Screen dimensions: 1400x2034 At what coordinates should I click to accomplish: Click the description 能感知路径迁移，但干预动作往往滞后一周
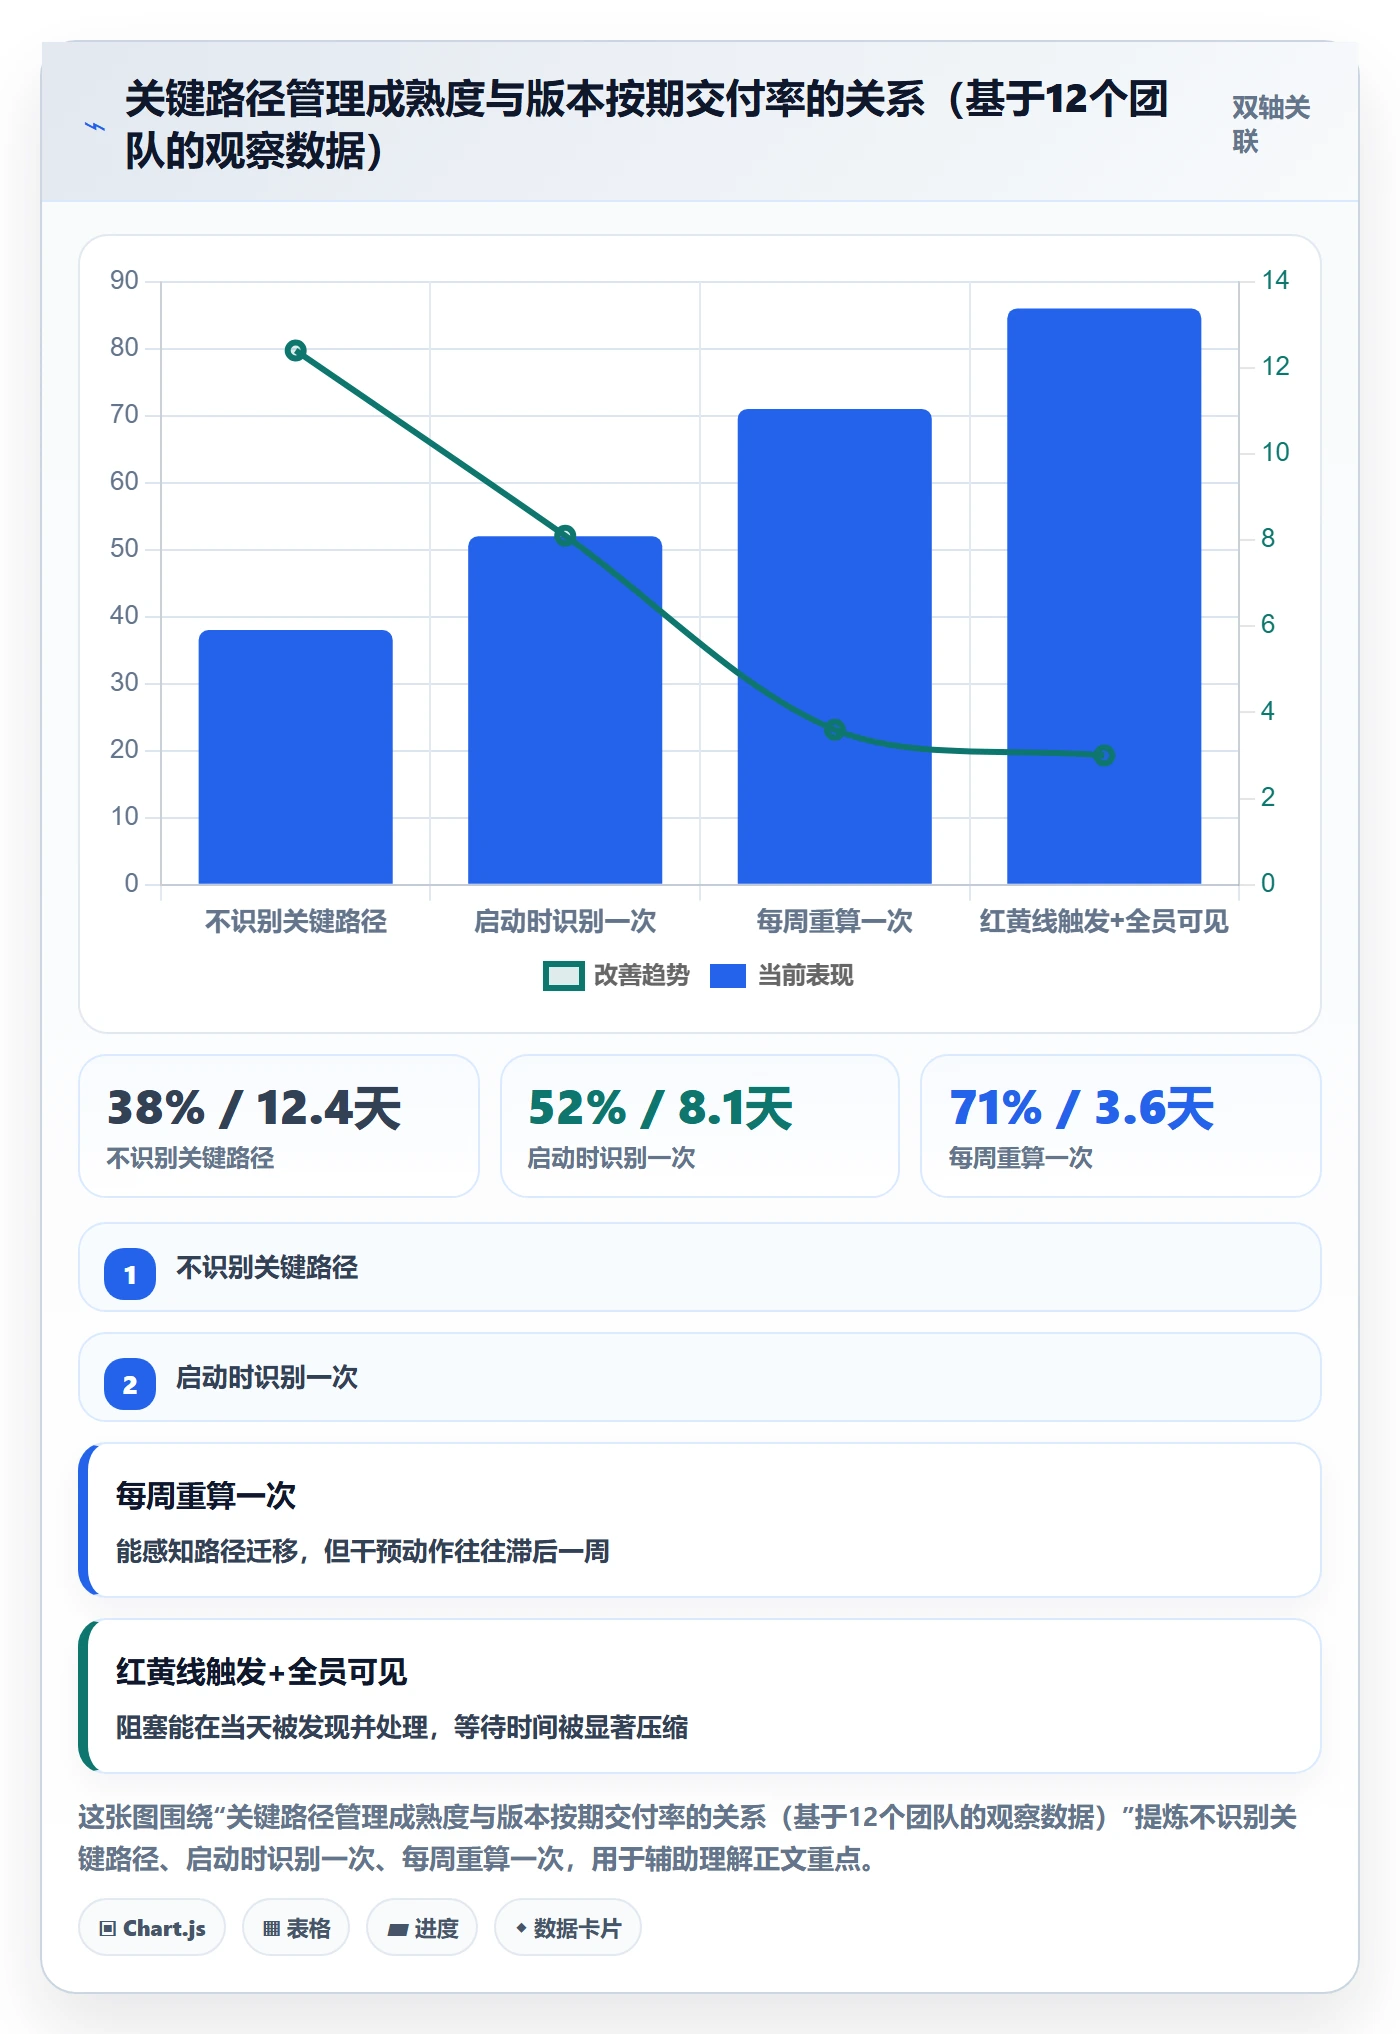click(x=363, y=1551)
